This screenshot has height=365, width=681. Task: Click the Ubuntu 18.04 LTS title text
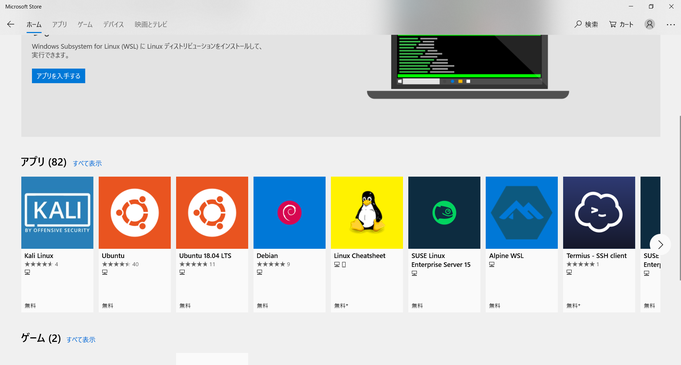pyautogui.click(x=205, y=256)
